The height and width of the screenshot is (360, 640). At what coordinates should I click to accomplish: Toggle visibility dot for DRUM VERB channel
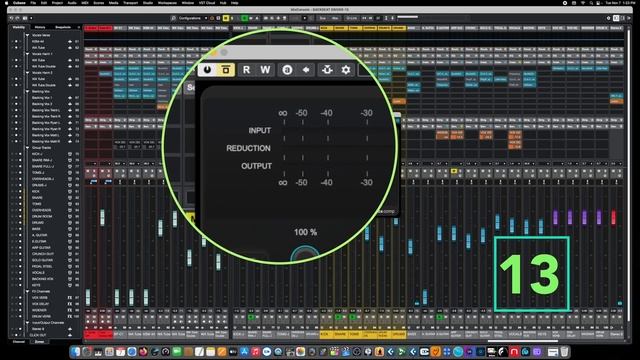coord(20,316)
